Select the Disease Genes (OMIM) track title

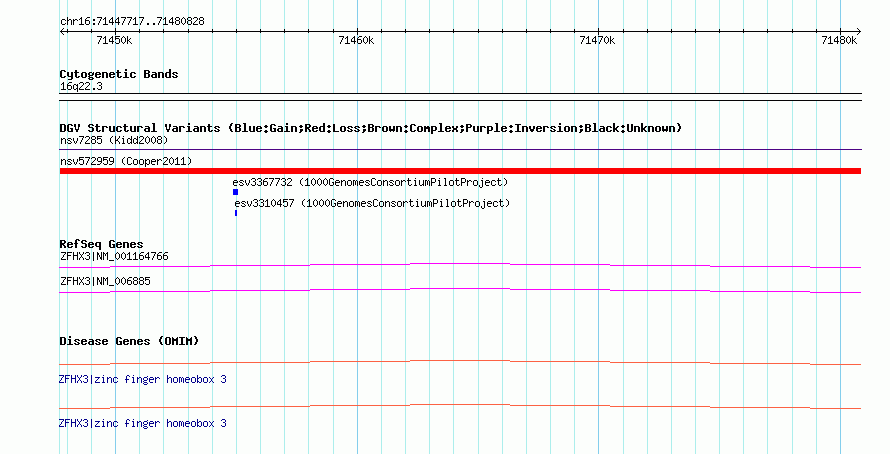pos(129,341)
